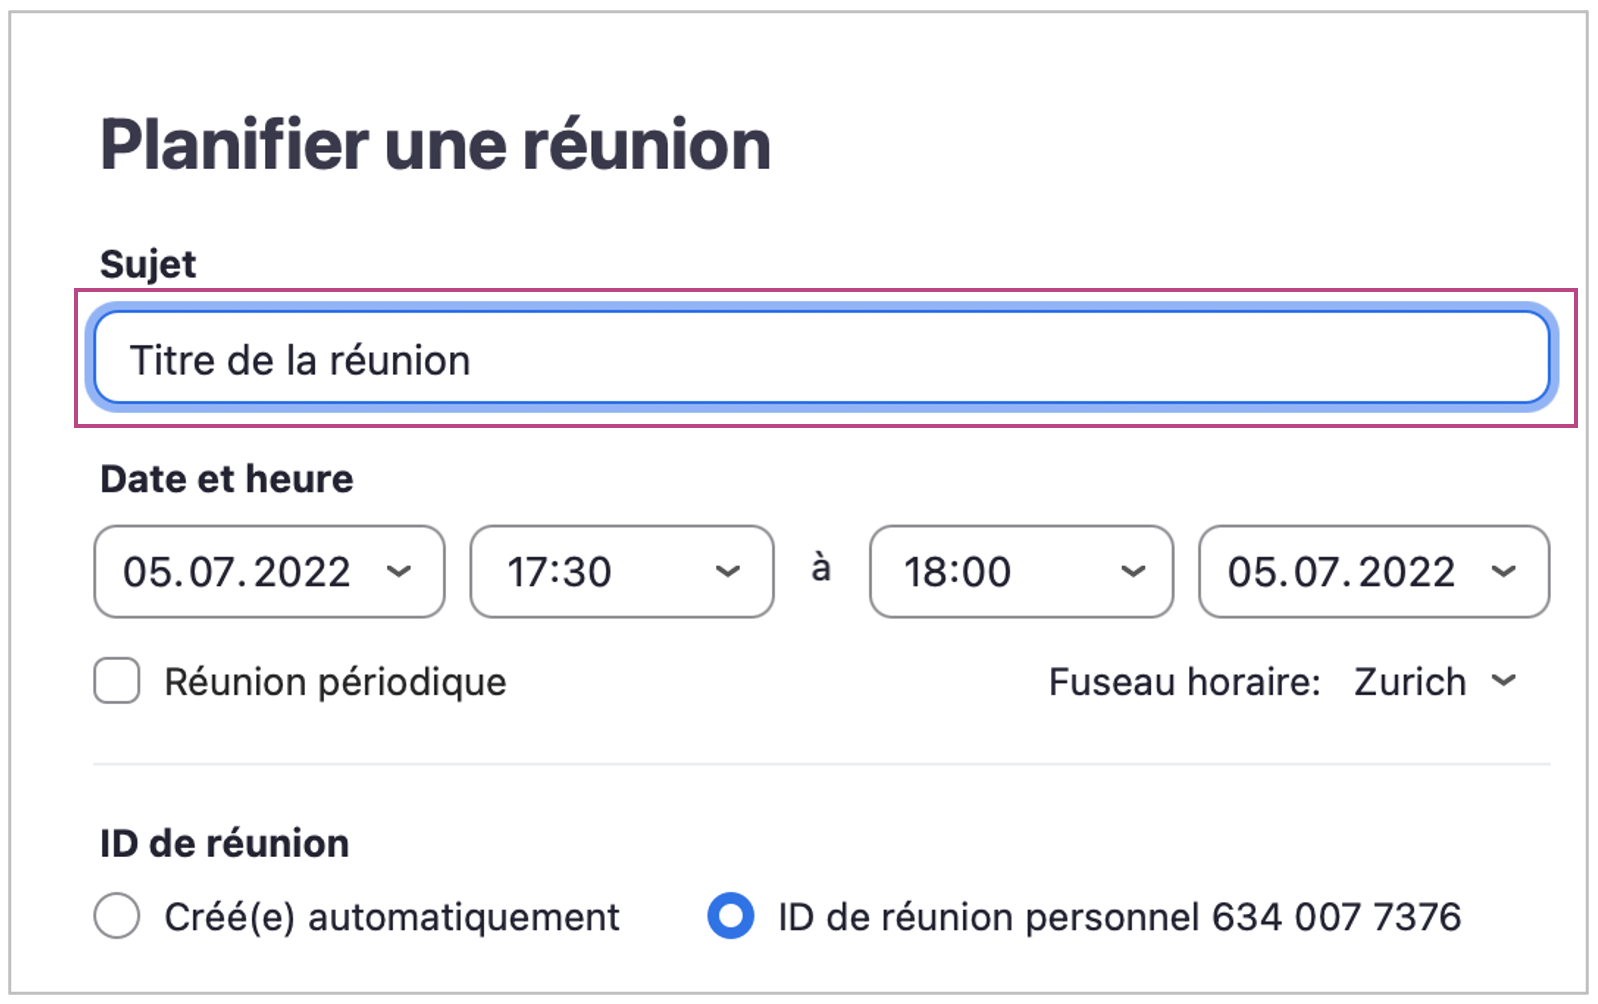
Task: Select the ID de réunion personnel radio button
Action: coord(731,916)
